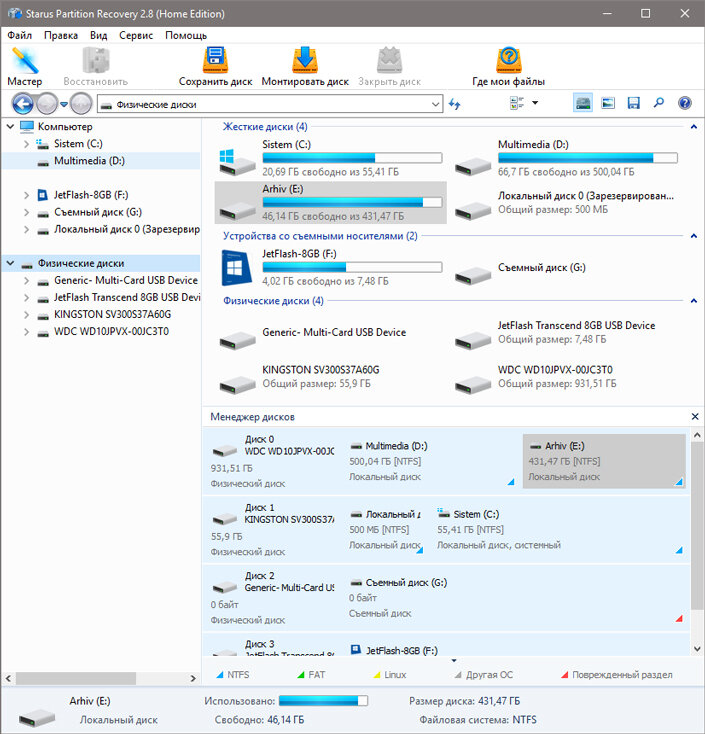Open the view mode dropdown arrow
This screenshot has width=705, height=734.
pyautogui.click(x=535, y=103)
